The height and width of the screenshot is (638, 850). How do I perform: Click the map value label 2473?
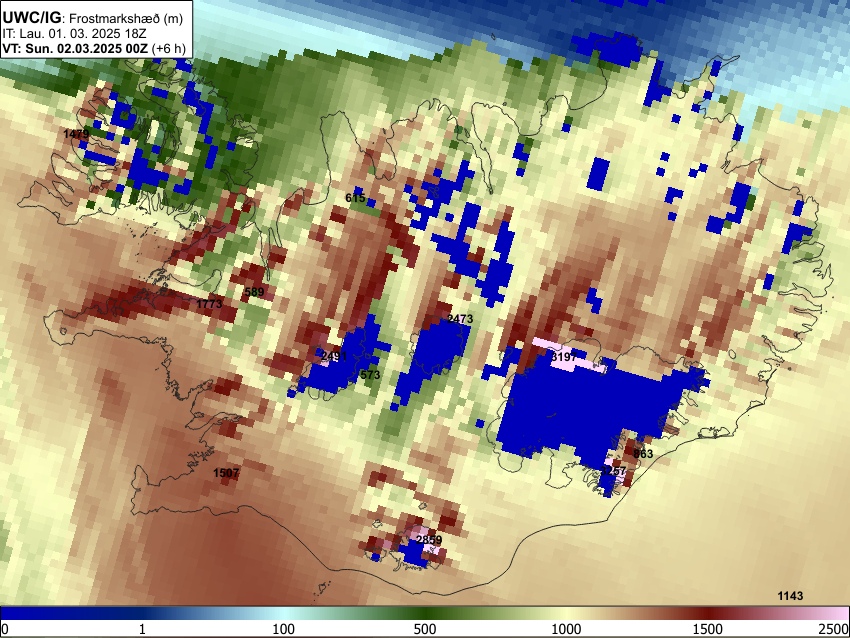[x=460, y=319]
